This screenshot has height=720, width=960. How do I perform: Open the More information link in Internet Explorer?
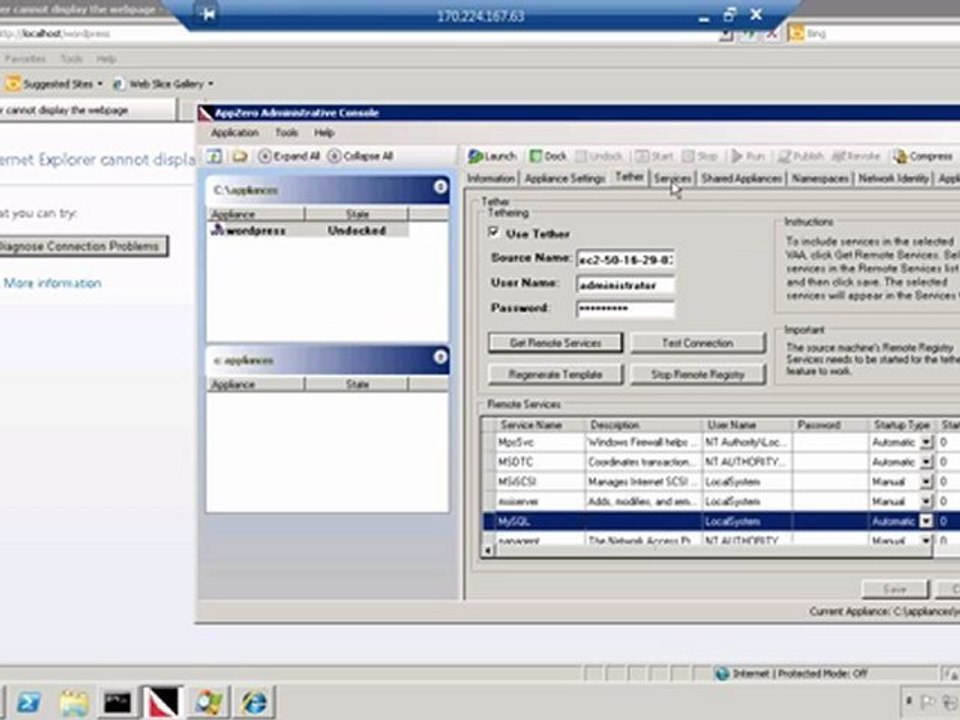click(52, 283)
